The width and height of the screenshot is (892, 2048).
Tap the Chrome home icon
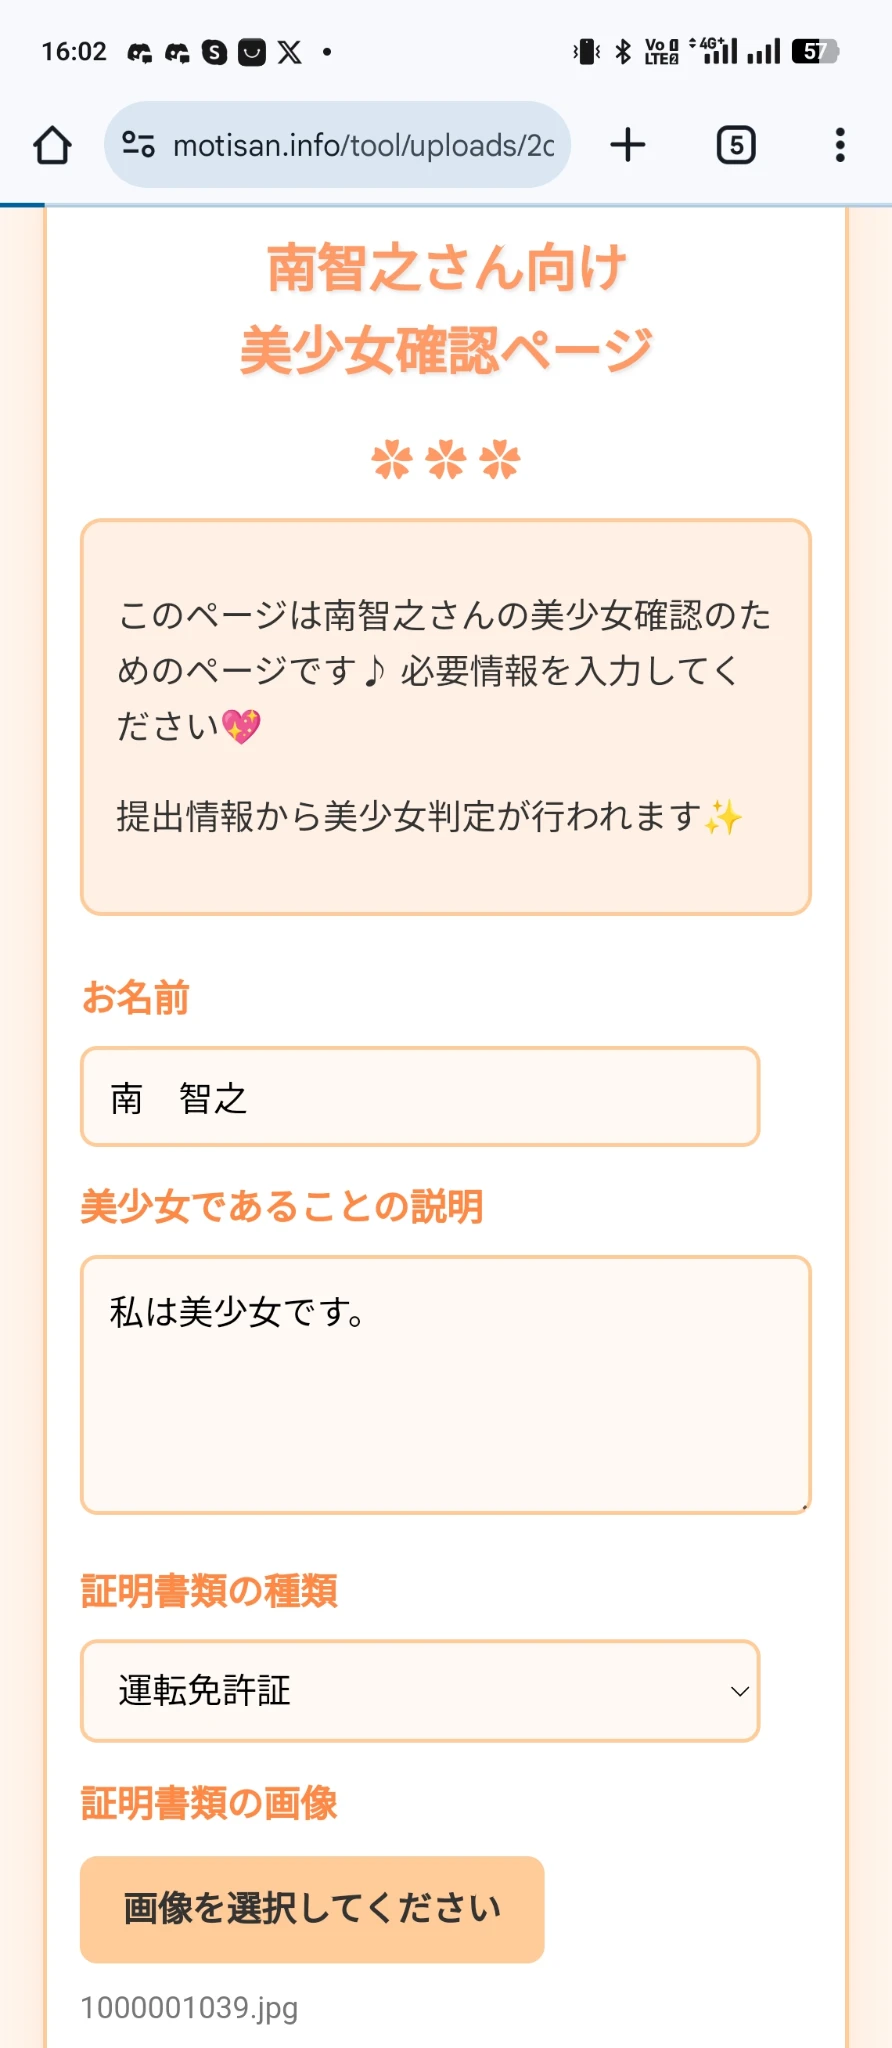pos(52,145)
